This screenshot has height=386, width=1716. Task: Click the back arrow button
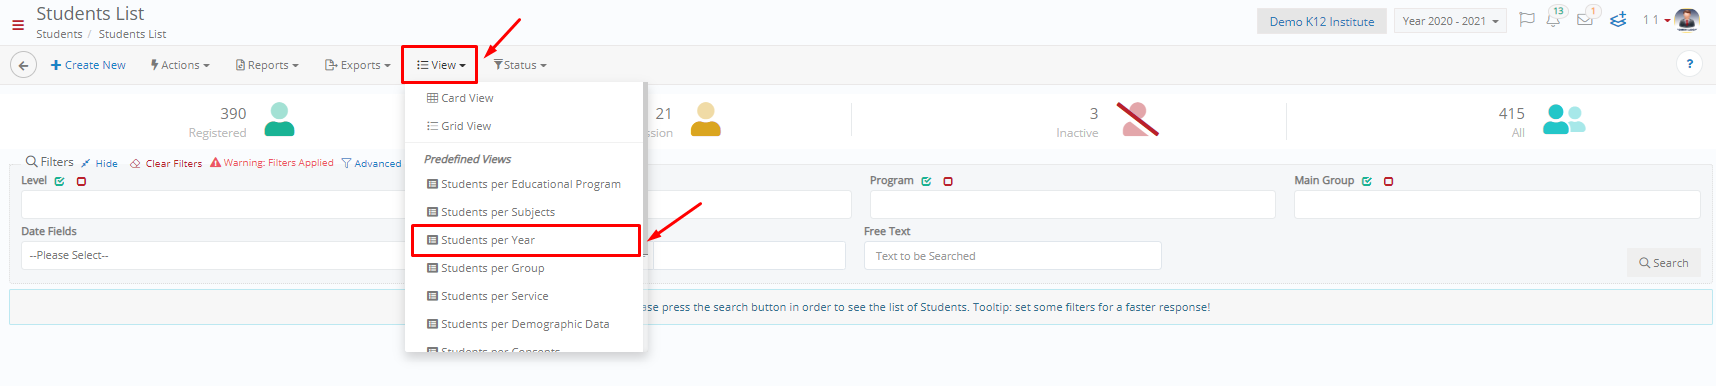24,65
